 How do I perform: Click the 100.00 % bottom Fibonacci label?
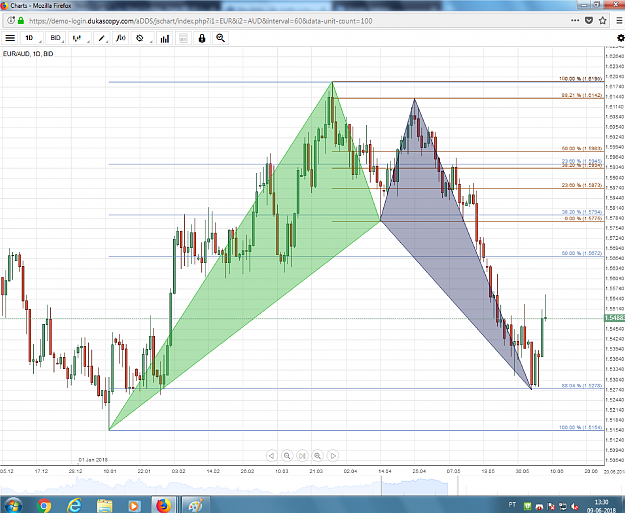[x=580, y=427]
